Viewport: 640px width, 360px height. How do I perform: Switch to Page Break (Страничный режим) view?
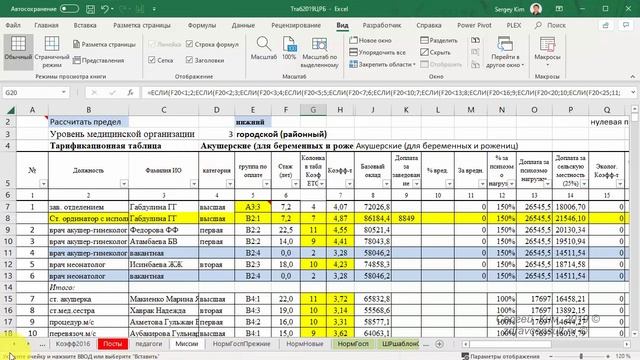point(52,51)
